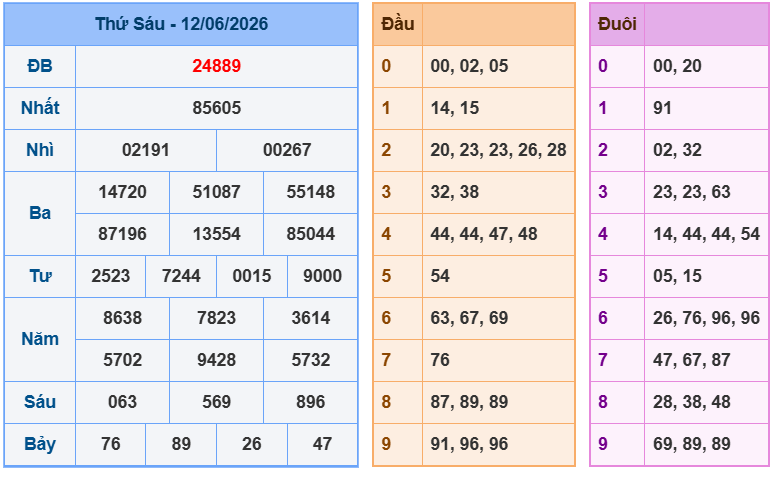Select the Năm prize number 5702
Image resolution: width=772 pixels, height=477 pixels.
tap(123, 360)
